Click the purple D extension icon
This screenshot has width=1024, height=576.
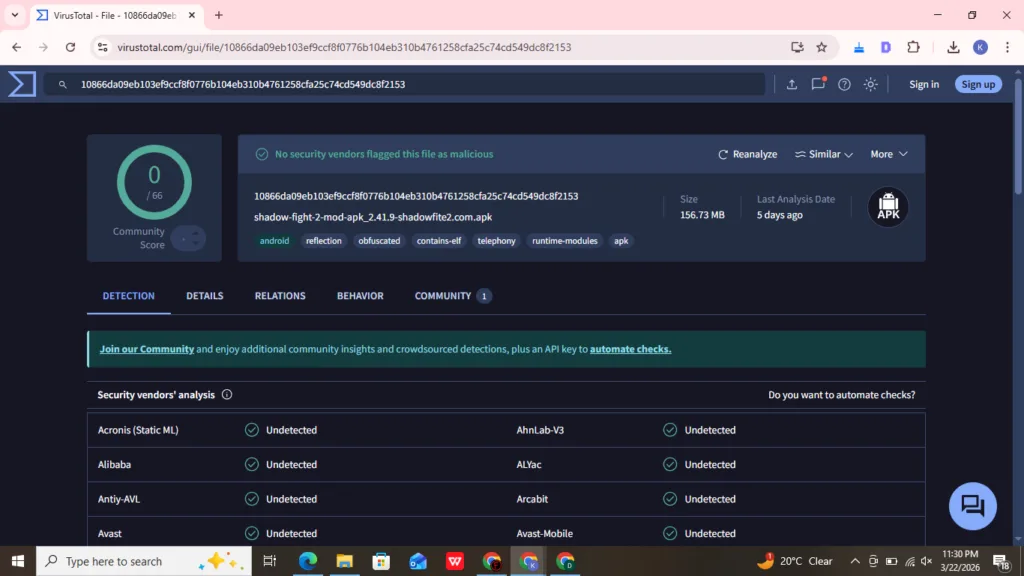(886, 47)
